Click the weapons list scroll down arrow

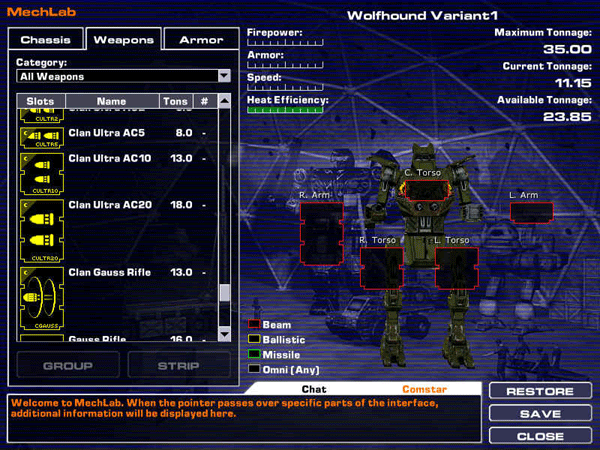coord(225,334)
